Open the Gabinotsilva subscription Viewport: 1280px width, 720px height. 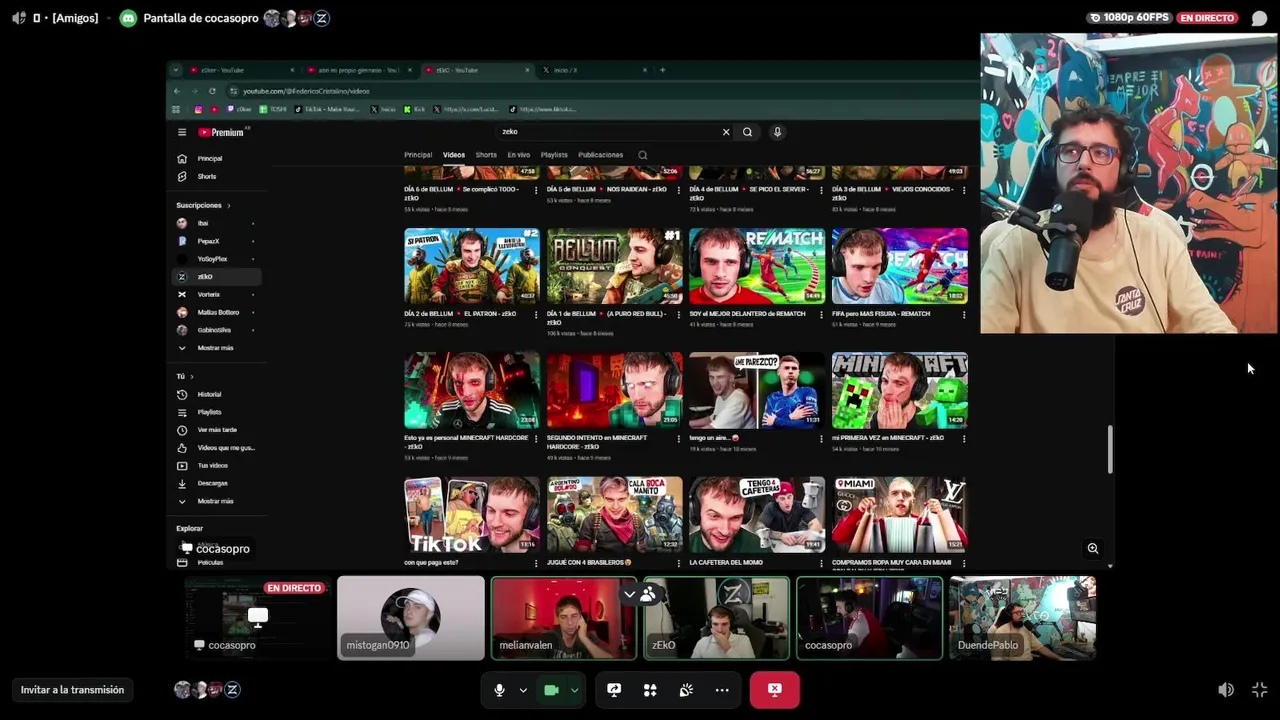216,330
